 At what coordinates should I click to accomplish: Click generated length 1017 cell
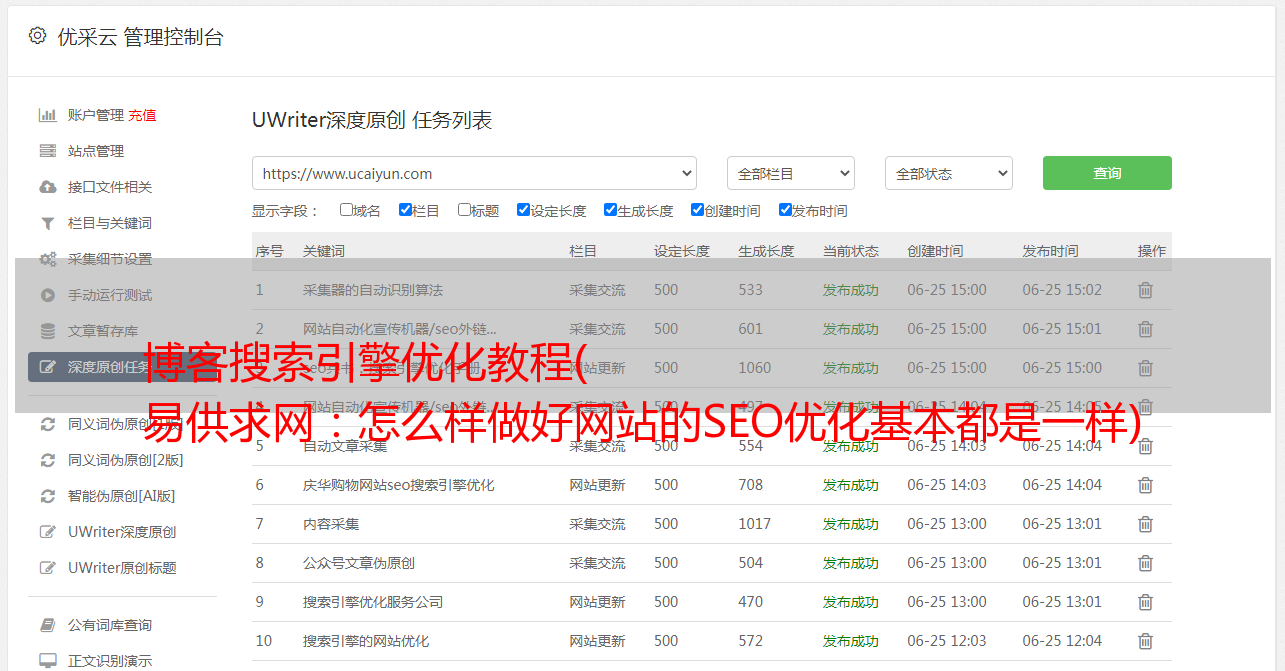click(x=755, y=524)
